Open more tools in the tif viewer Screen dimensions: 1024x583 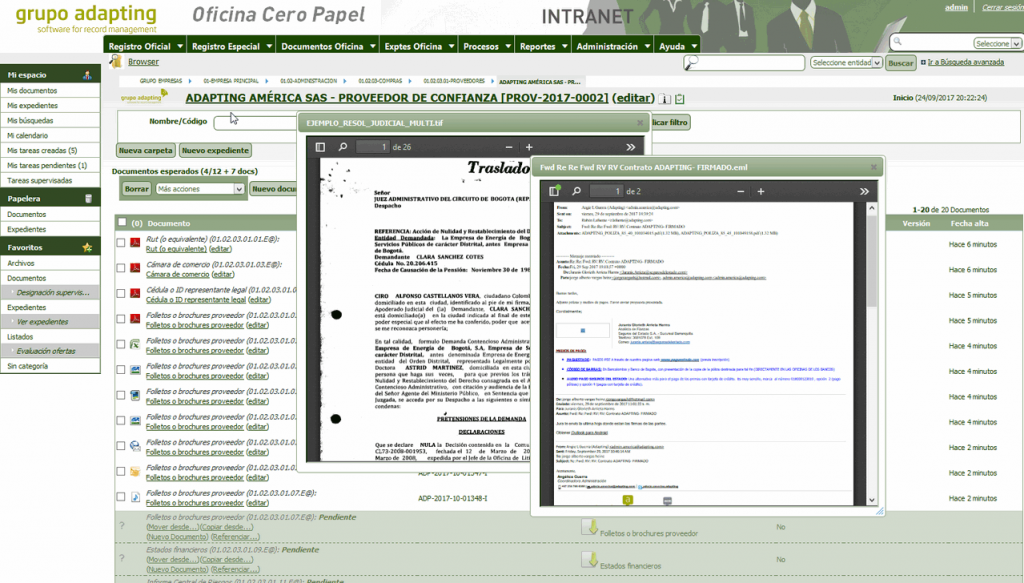pyautogui.click(x=630, y=147)
